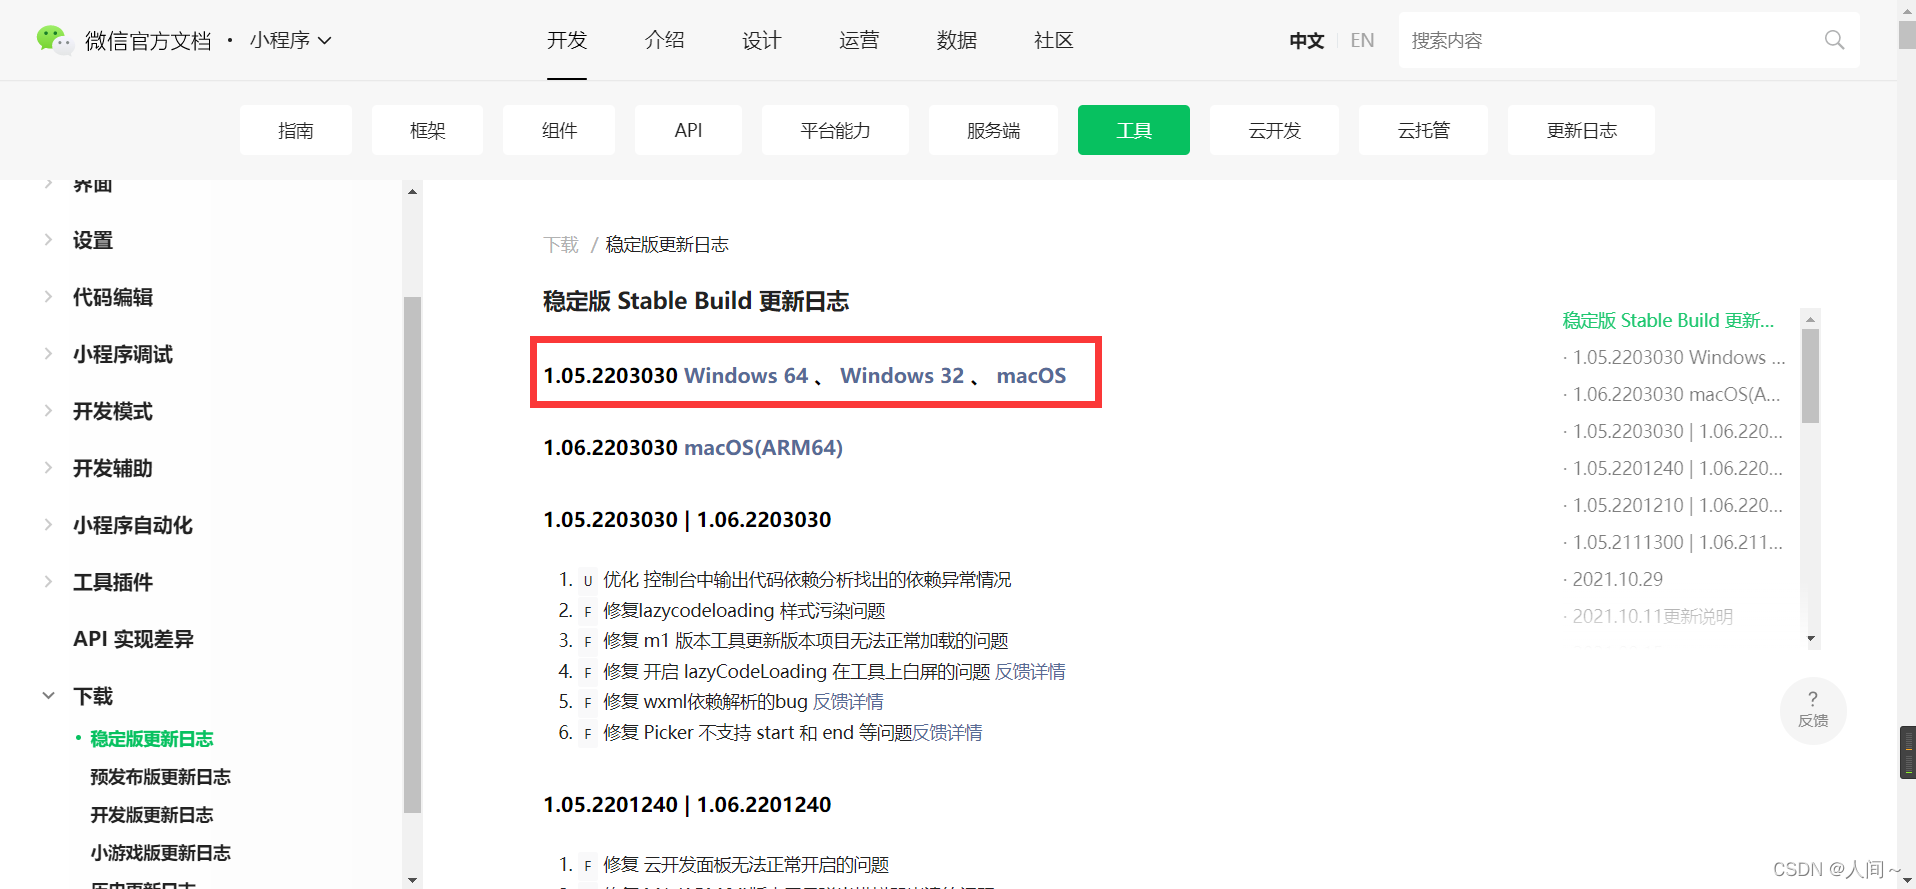Jump to 2021.10.29 outline entry
Screen dimensions: 1916x889
click(x=1617, y=579)
